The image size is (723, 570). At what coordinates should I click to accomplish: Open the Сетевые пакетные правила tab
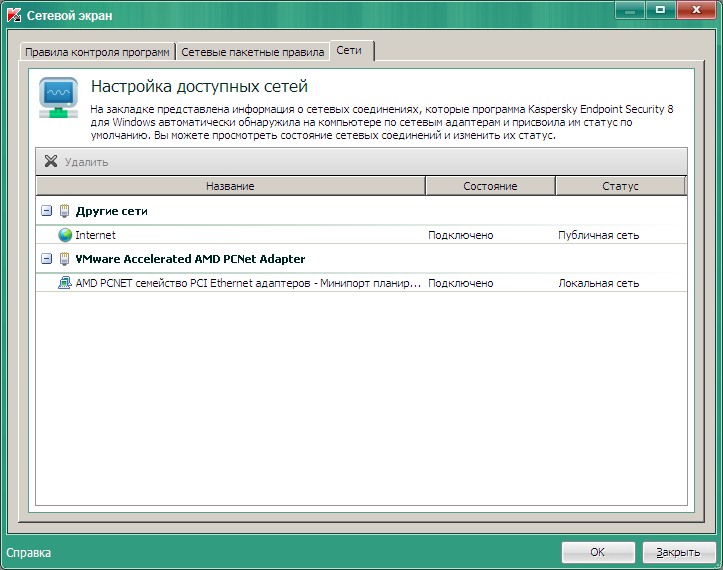coord(253,52)
